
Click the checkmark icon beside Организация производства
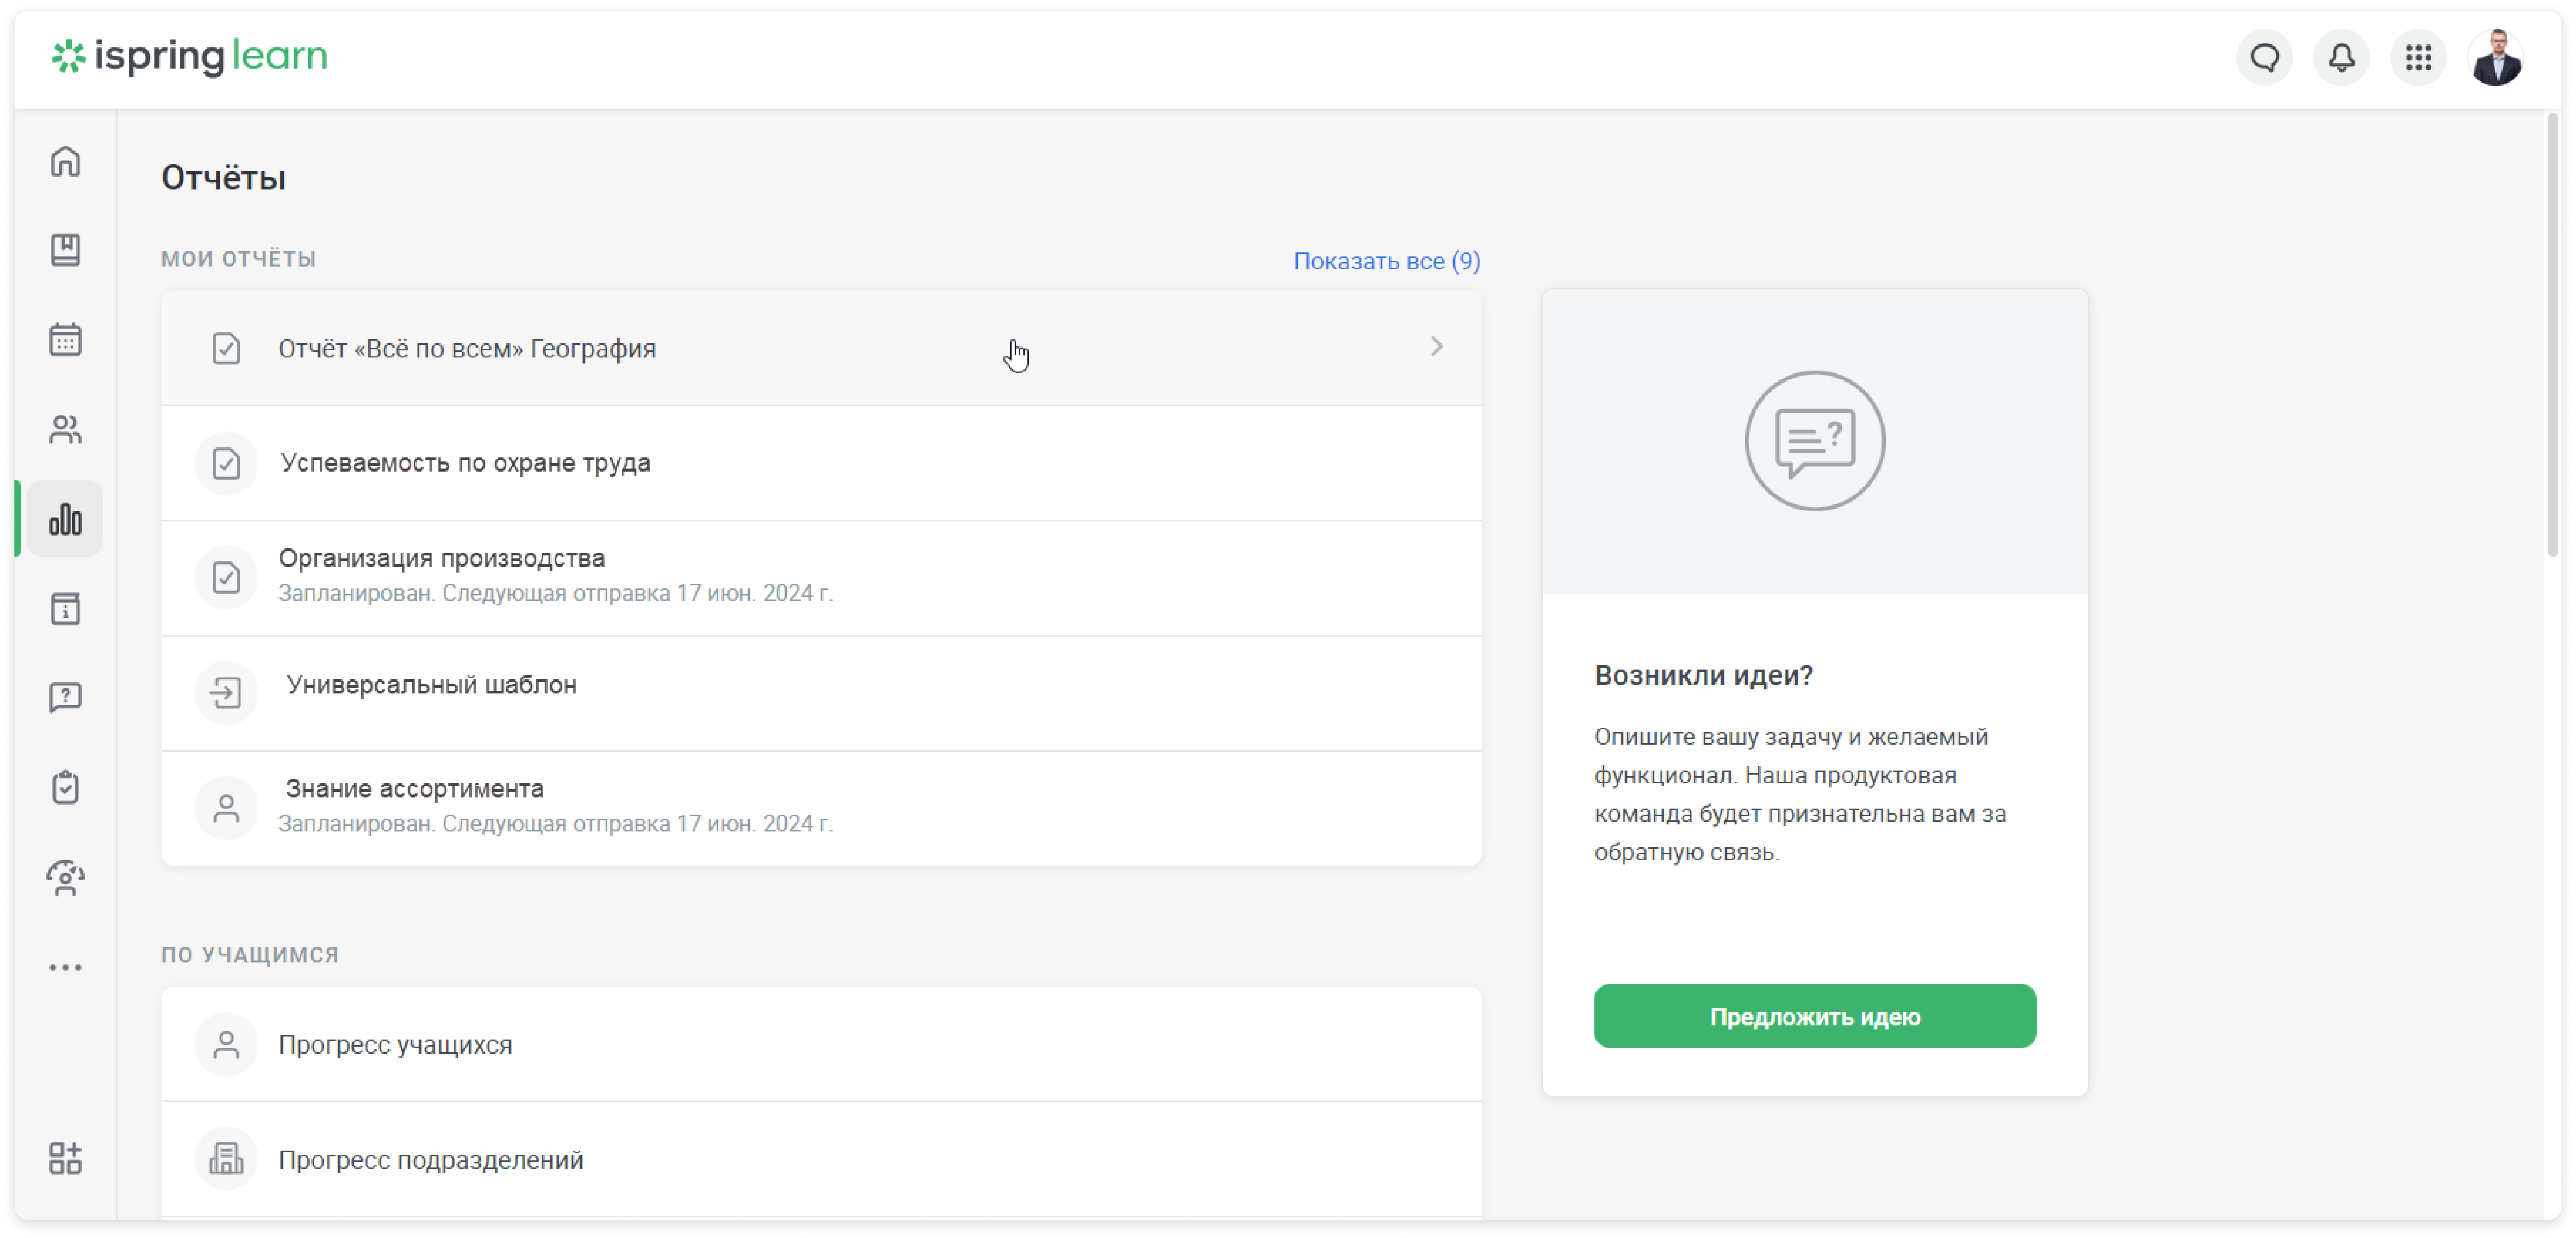coord(226,578)
